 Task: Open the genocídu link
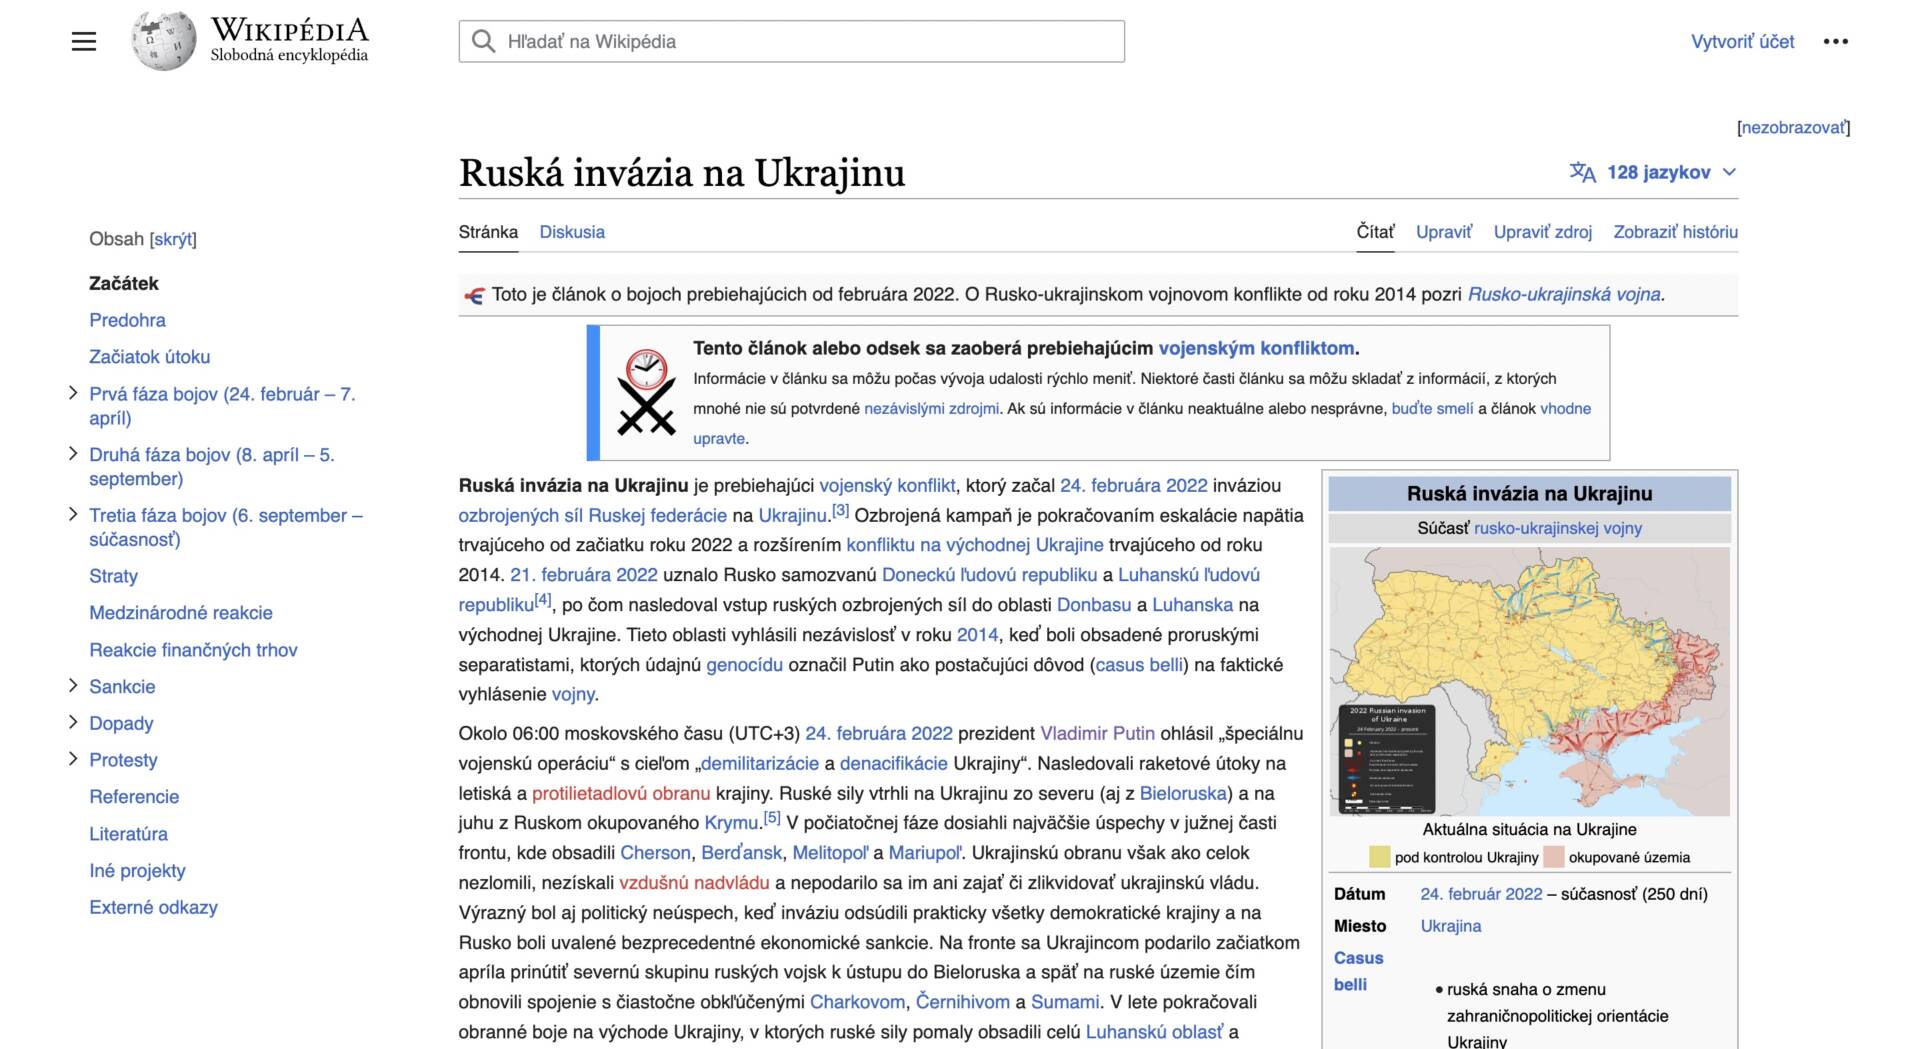(x=744, y=665)
